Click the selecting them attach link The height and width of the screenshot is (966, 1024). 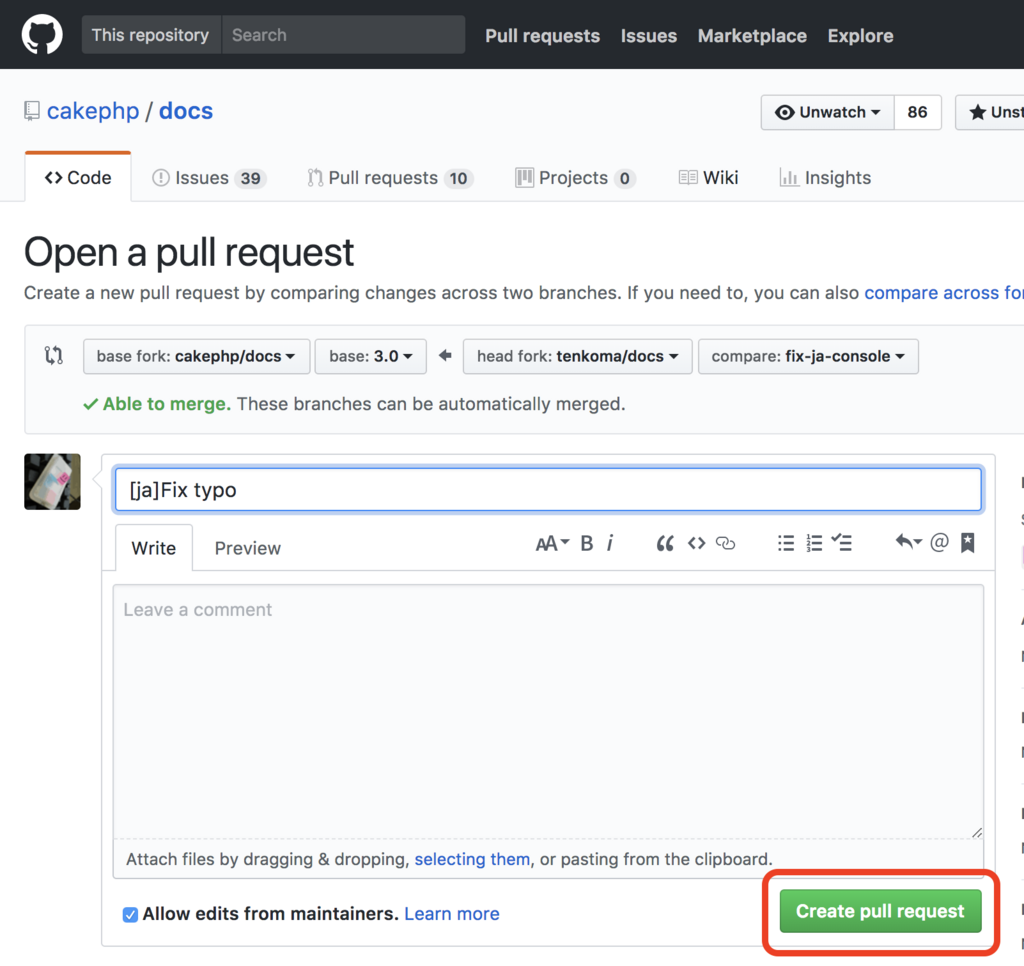472,859
